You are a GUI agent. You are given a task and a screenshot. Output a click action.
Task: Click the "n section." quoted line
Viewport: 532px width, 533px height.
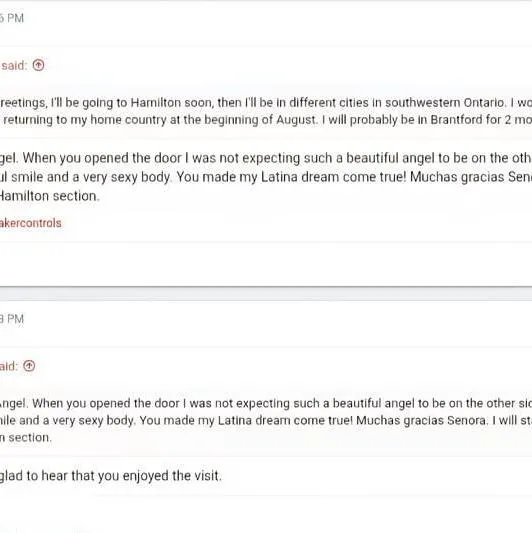click(26, 437)
